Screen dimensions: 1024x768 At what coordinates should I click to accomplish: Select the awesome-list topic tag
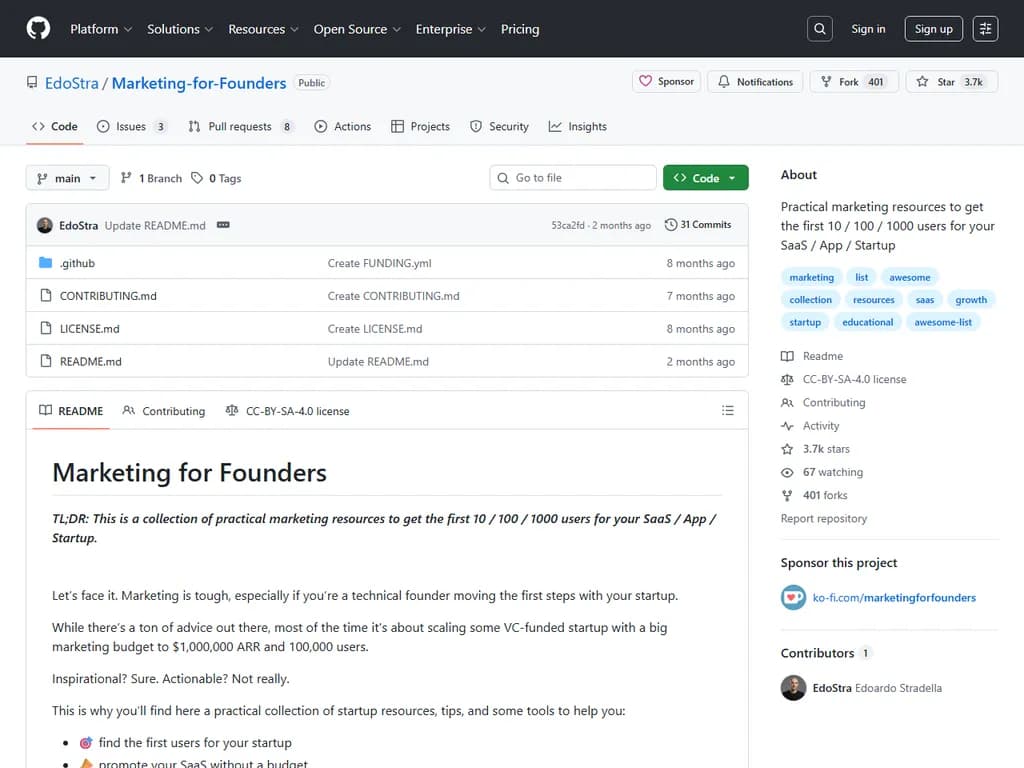pos(942,322)
